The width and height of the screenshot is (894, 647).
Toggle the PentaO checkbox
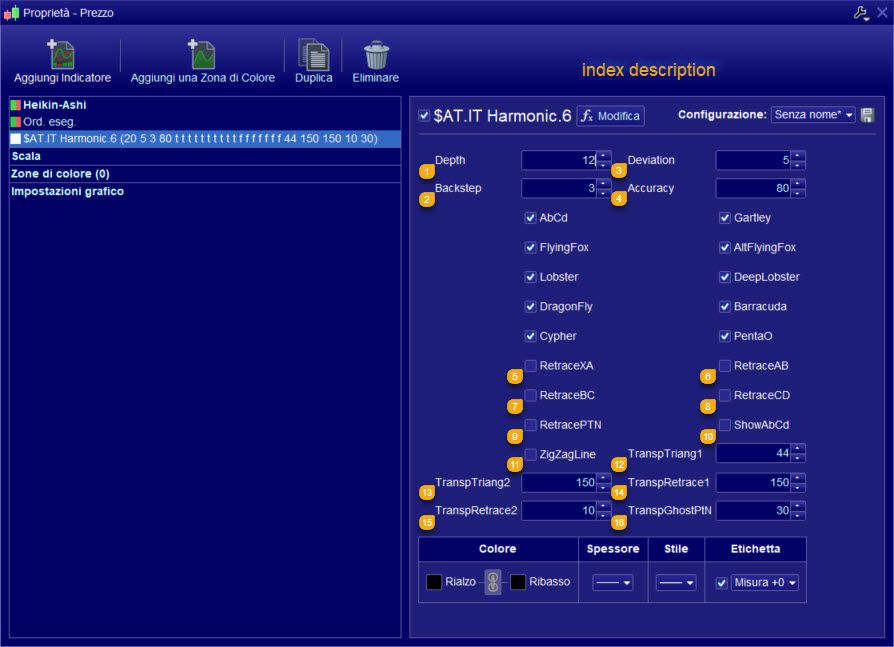(725, 336)
